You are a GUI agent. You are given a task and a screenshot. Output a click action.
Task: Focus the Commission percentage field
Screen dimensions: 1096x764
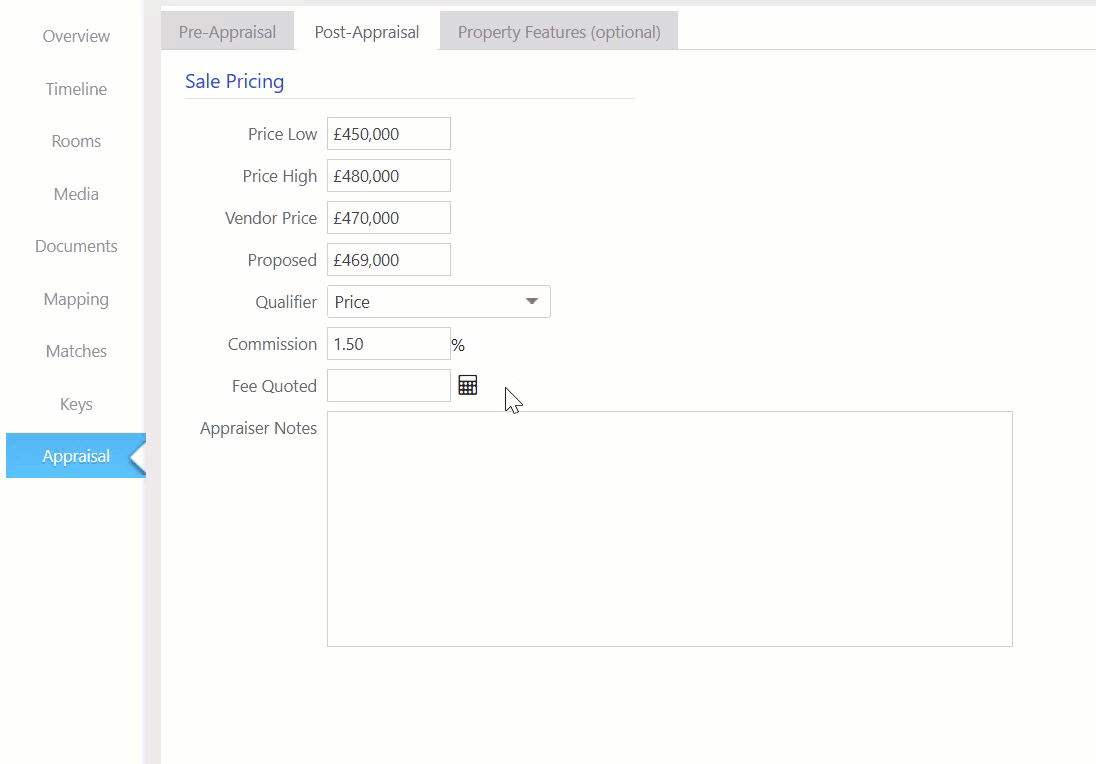click(389, 343)
